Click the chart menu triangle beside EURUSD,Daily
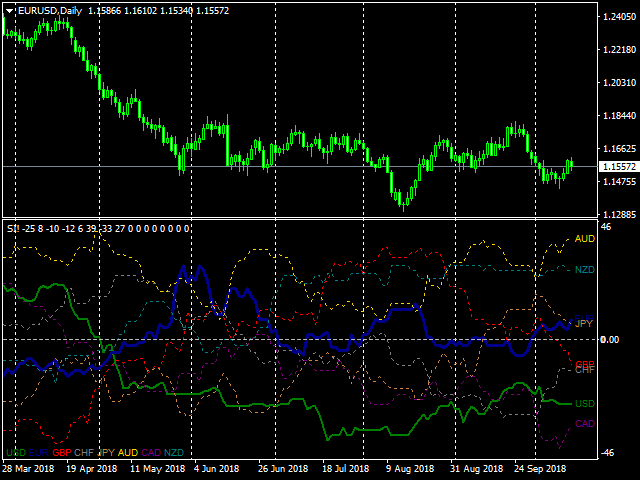Screen dimensions: 640x480 tap(9, 11)
